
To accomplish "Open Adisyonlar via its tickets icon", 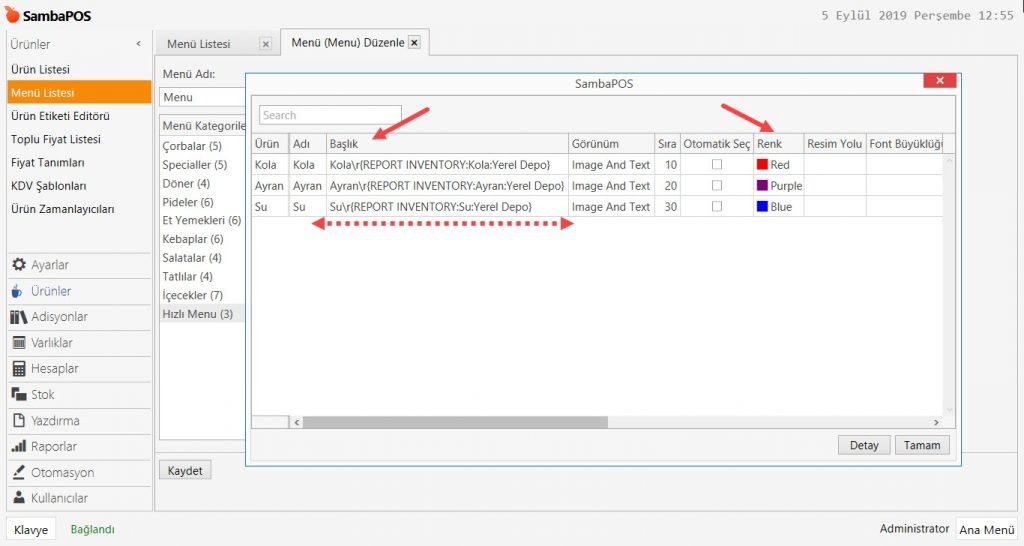I will (18, 317).
